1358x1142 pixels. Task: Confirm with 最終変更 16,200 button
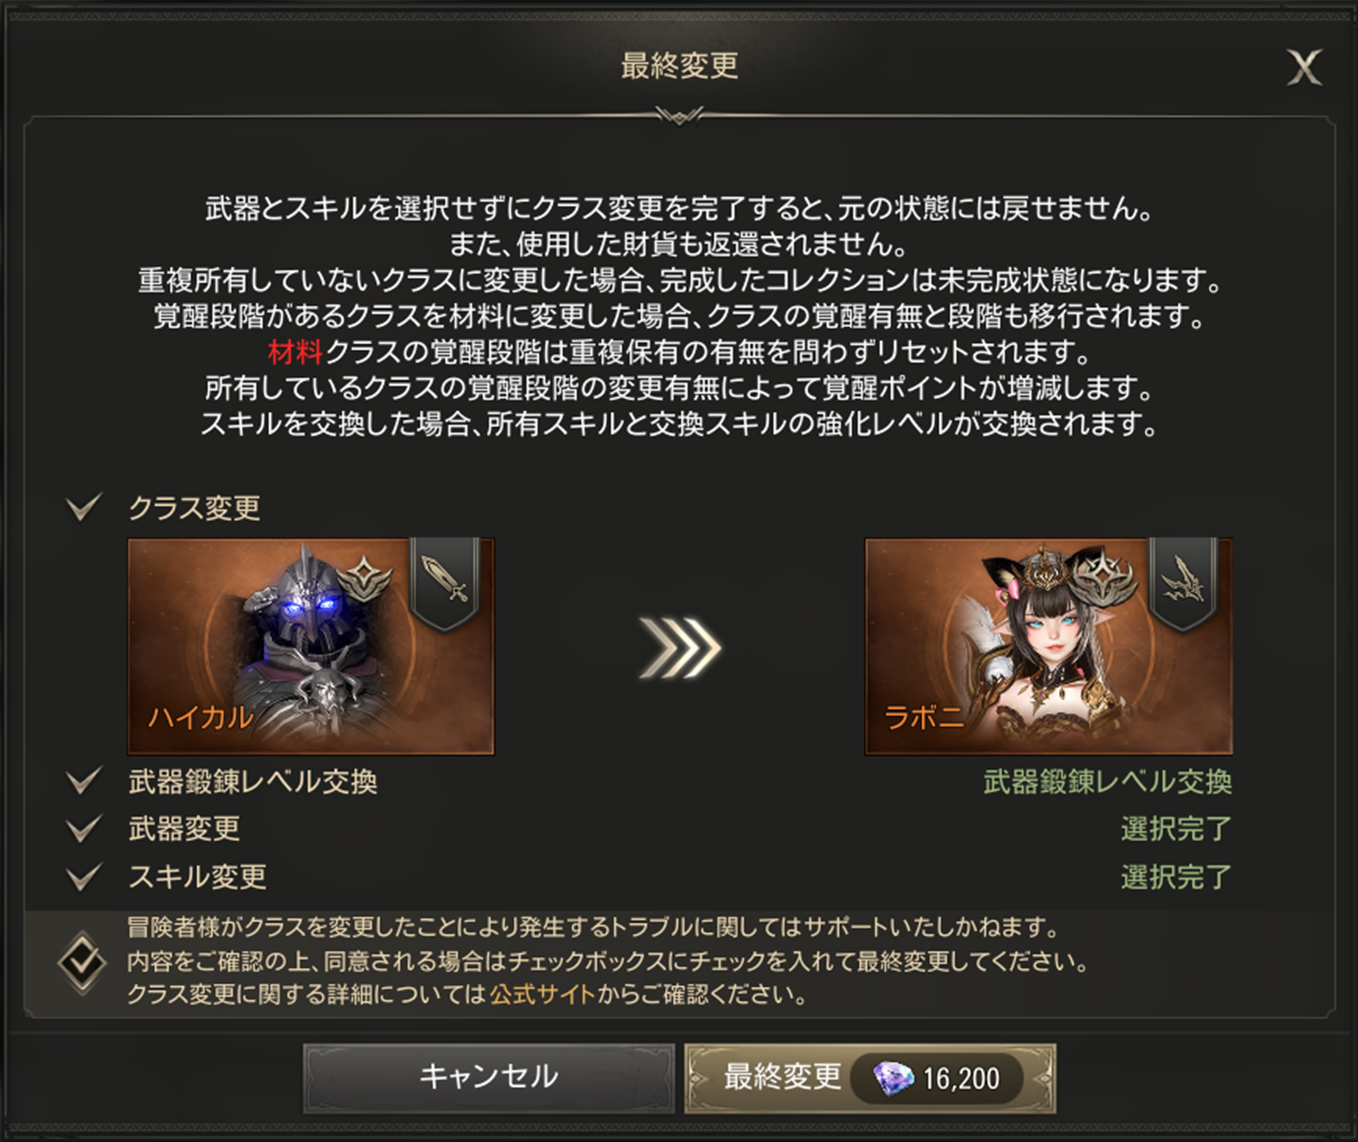(x=870, y=1078)
